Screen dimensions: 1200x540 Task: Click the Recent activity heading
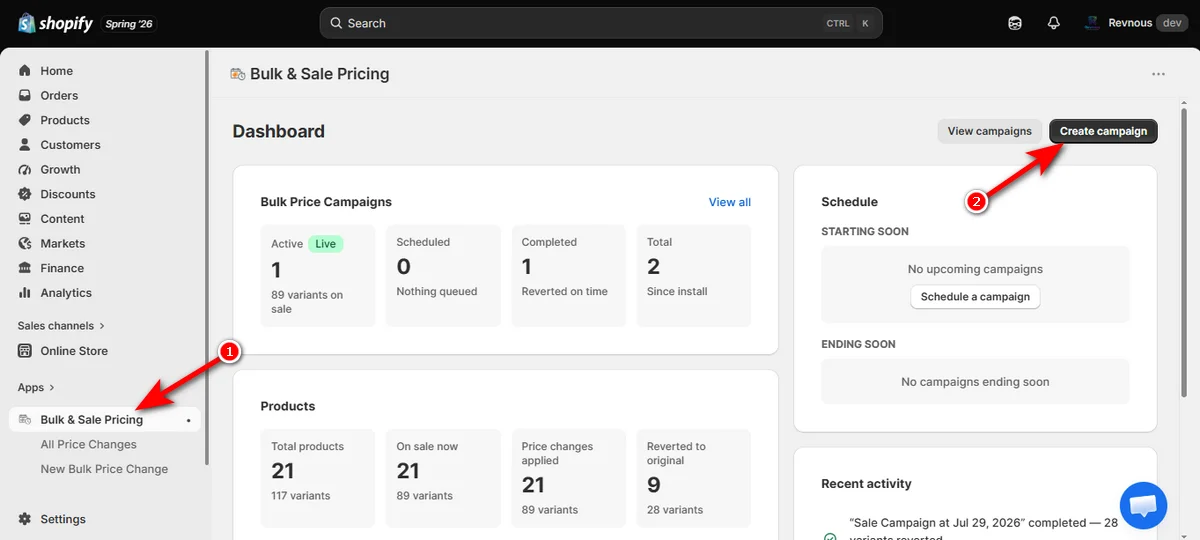(x=866, y=484)
